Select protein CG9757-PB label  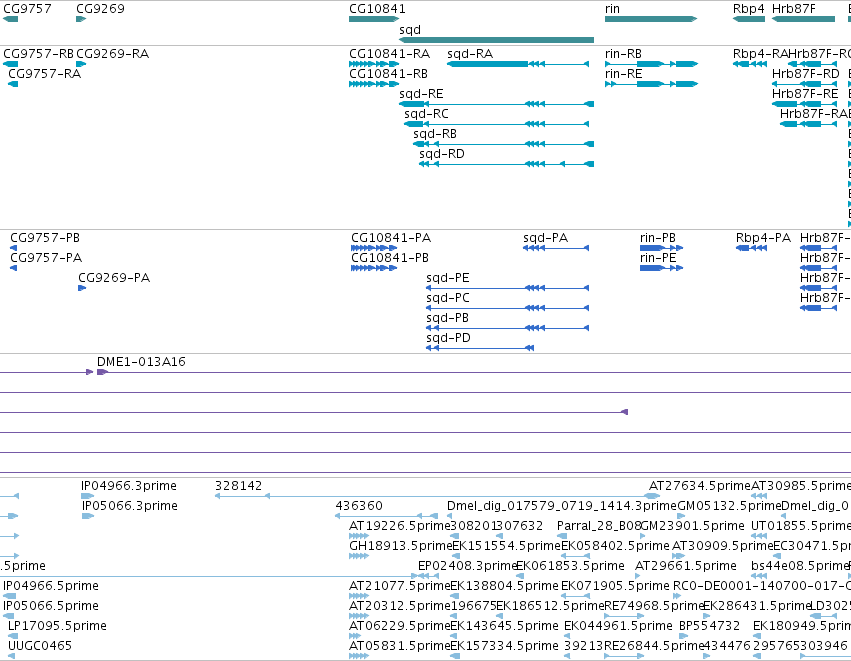pyautogui.click(x=45, y=238)
